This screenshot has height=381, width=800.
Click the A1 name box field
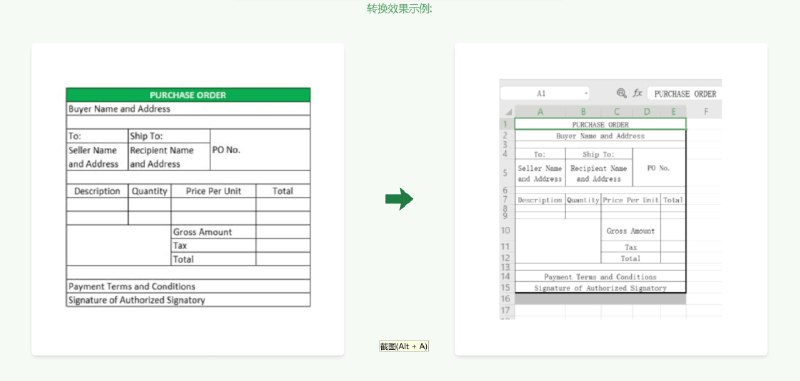pyautogui.click(x=544, y=93)
